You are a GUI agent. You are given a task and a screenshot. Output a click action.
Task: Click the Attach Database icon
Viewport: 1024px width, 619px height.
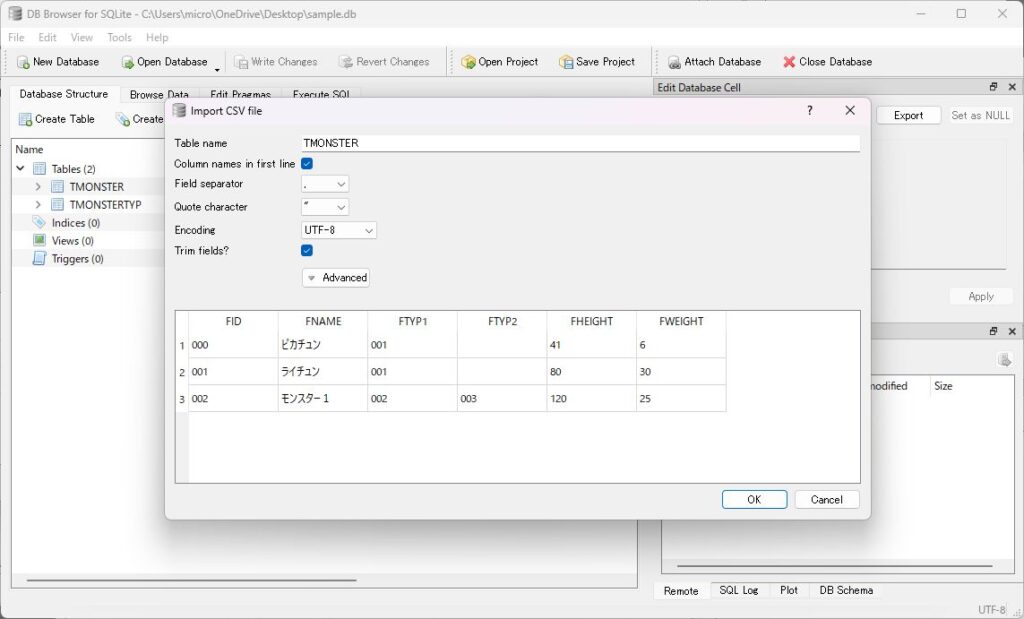(674, 62)
